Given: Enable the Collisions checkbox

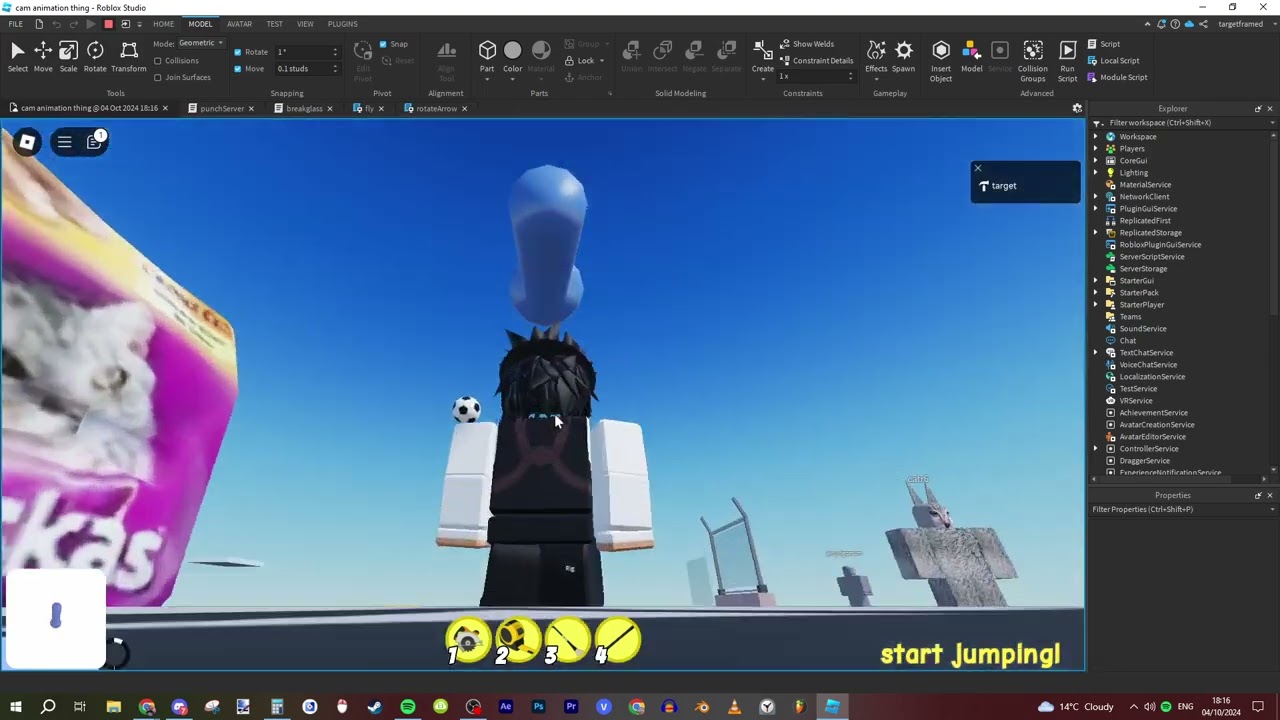Looking at the screenshot, I should (158, 61).
